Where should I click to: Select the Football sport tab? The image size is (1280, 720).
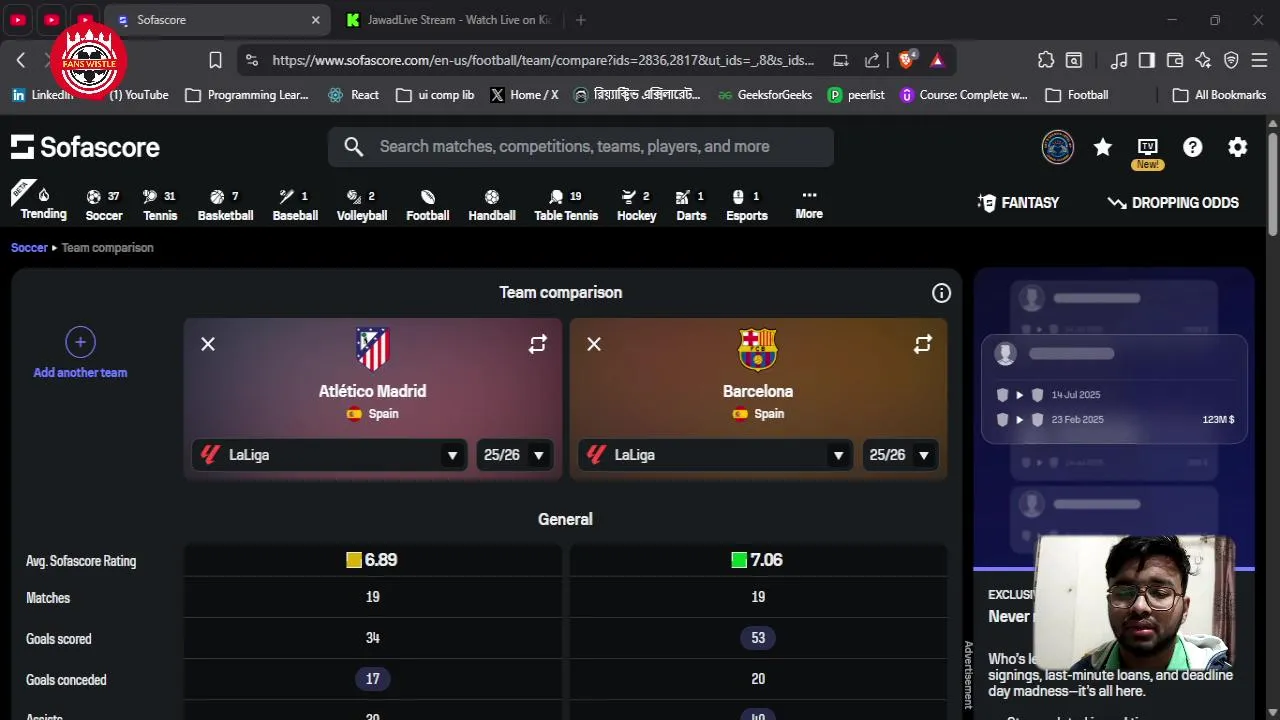pos(427,205)
